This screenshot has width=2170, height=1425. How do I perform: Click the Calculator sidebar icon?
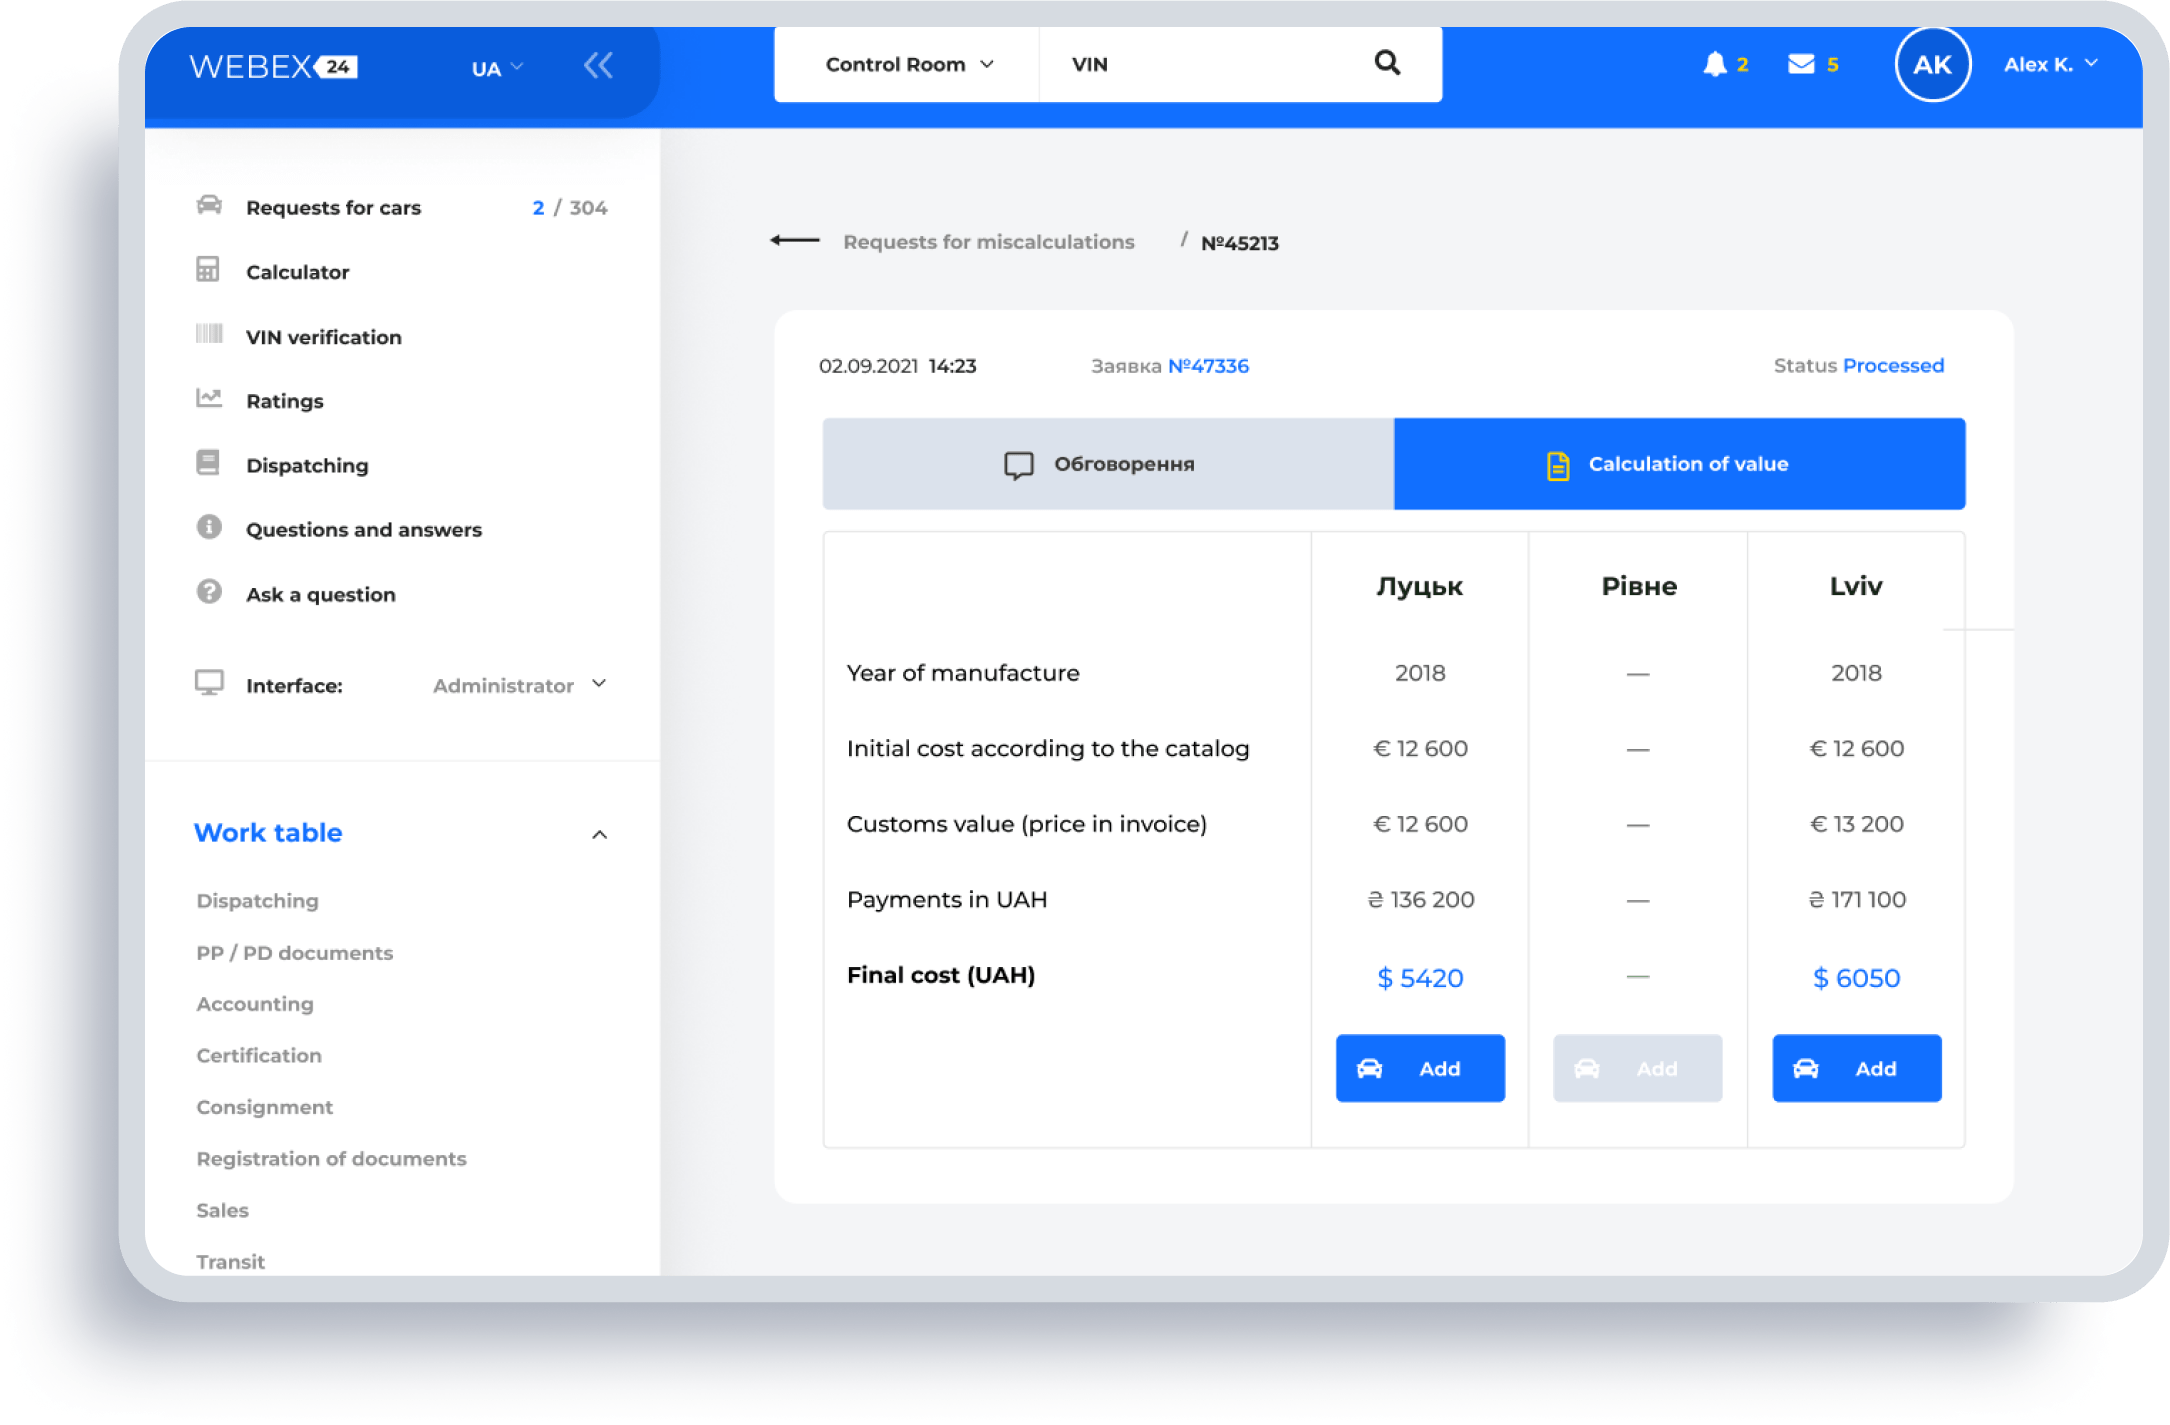point(208,270)
